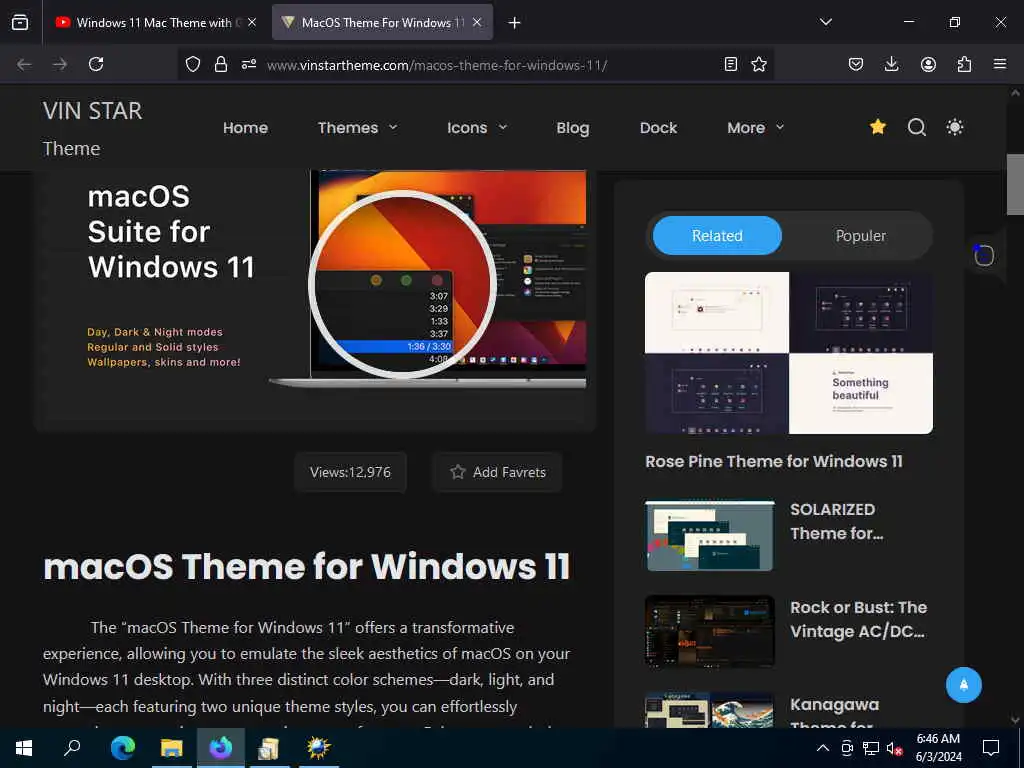
Task: Select the MacOS Theme For Windows 11 tab
Action: (x=382, y=22)
